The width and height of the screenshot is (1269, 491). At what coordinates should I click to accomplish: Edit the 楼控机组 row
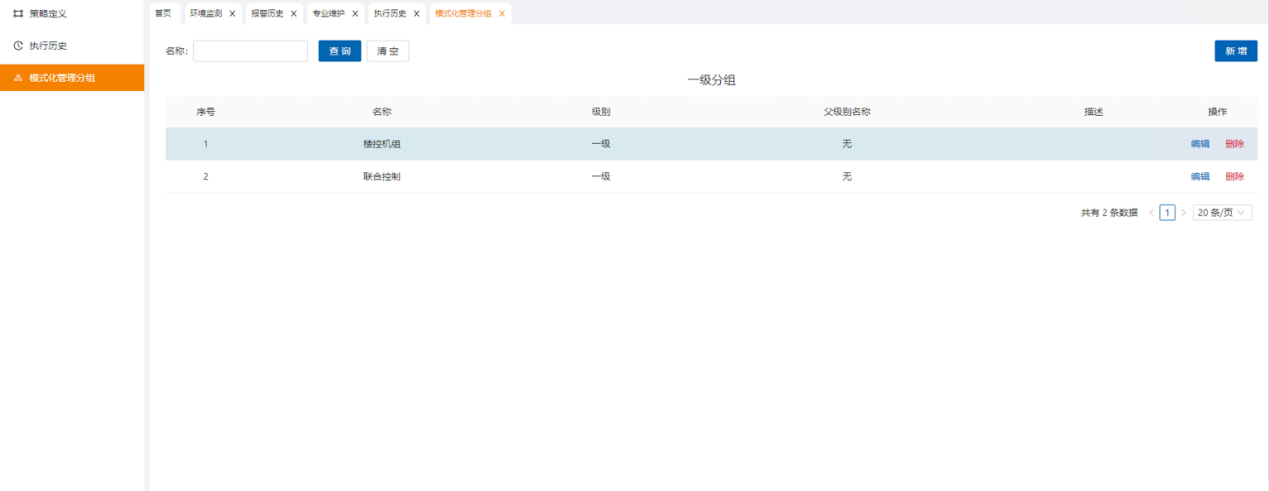pos(1200,144)
